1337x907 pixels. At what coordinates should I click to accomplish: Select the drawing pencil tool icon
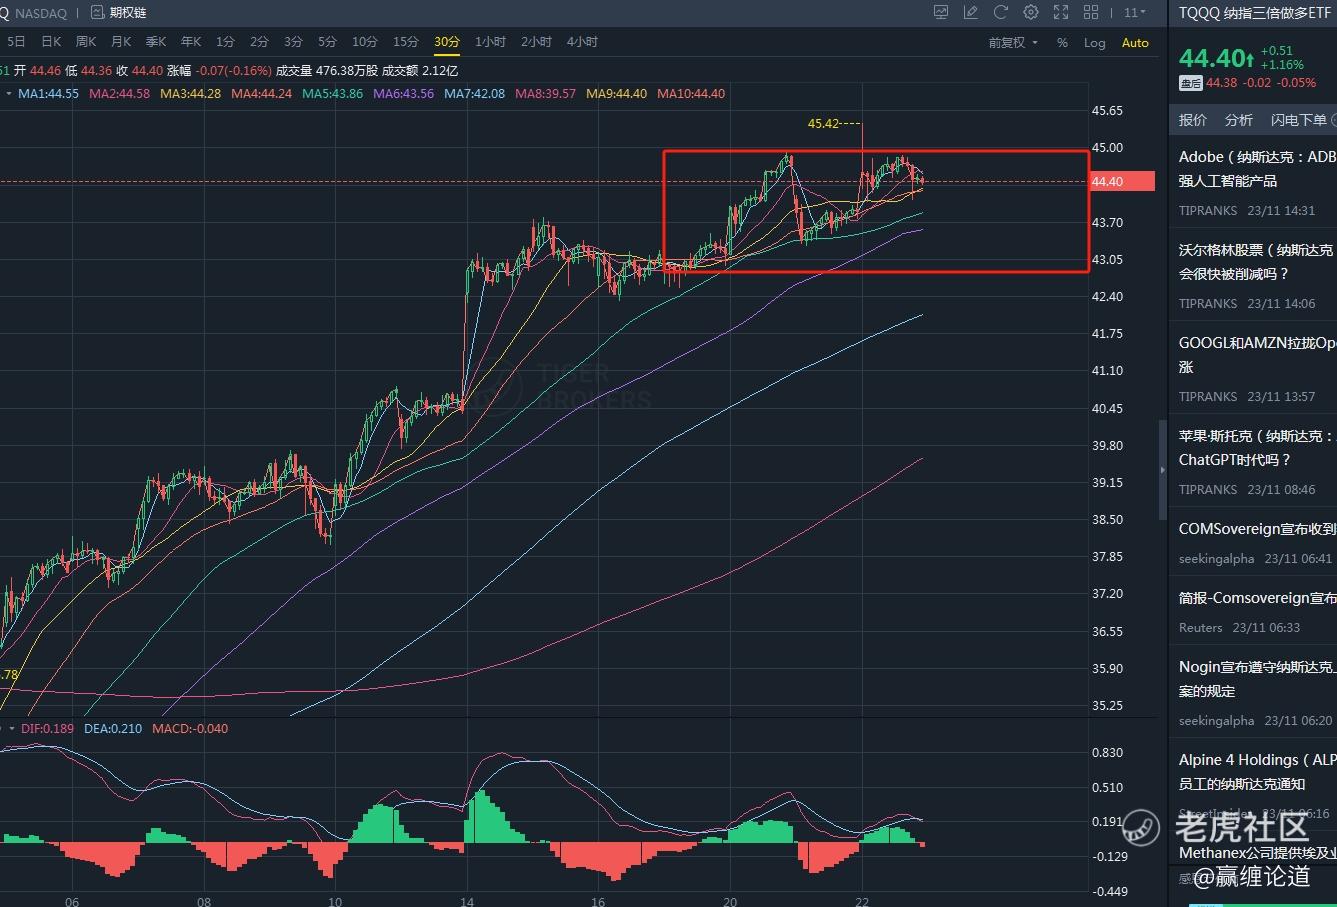tap(970, 13)
